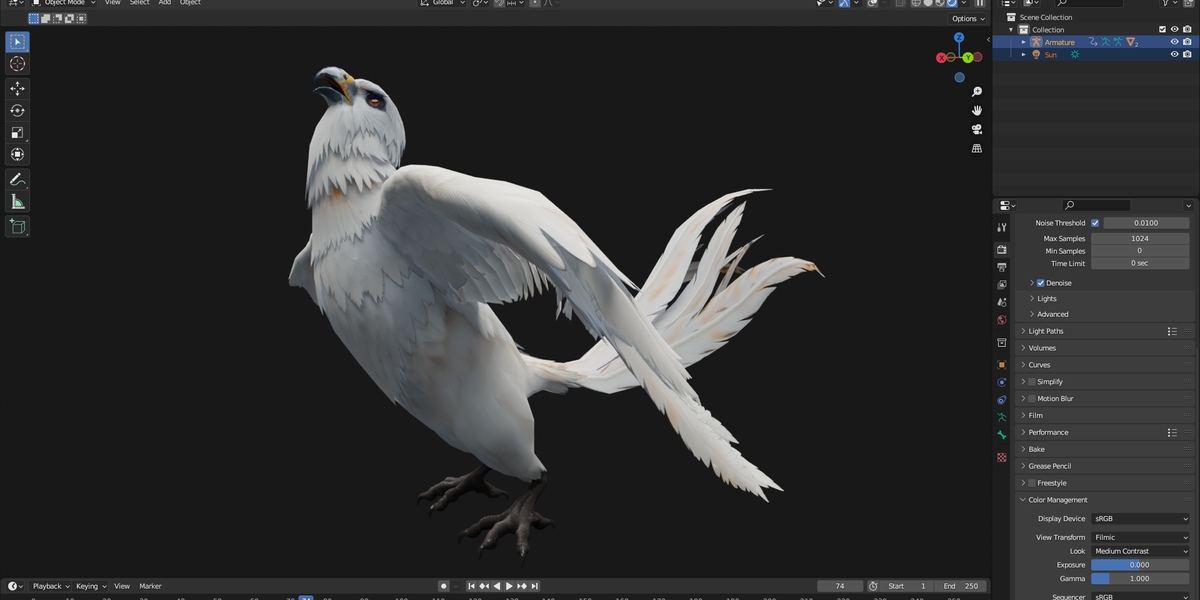Screen dimensions: 1200x600
Task: Open the Look Medium Contrast dropdown
Action: coord(1141,551)
